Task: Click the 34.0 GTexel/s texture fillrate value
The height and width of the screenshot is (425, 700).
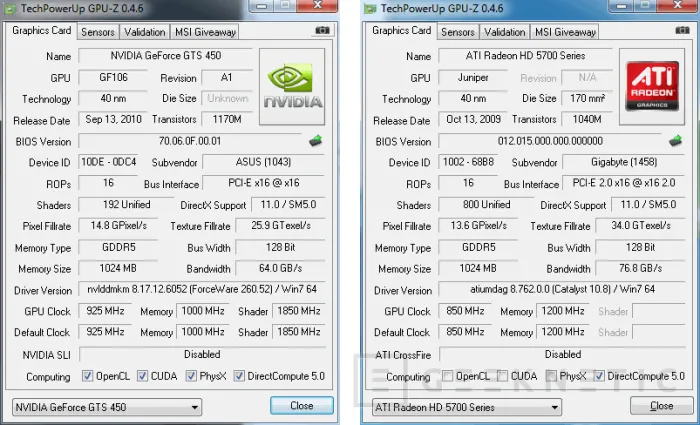Action: pos(641,225)
